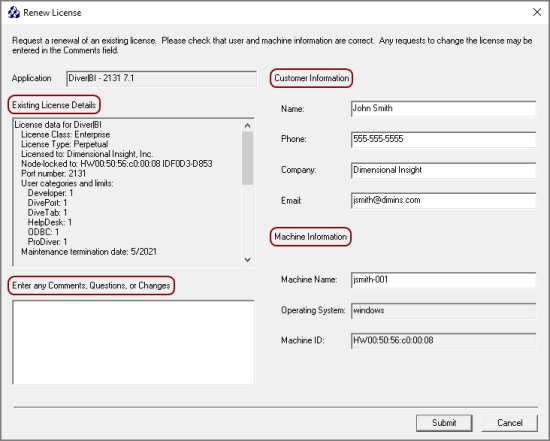The width and height of the screenshot is (550, 441).
Task: Select 'License data for Diver|BI' line
Action: pos(58,125)
